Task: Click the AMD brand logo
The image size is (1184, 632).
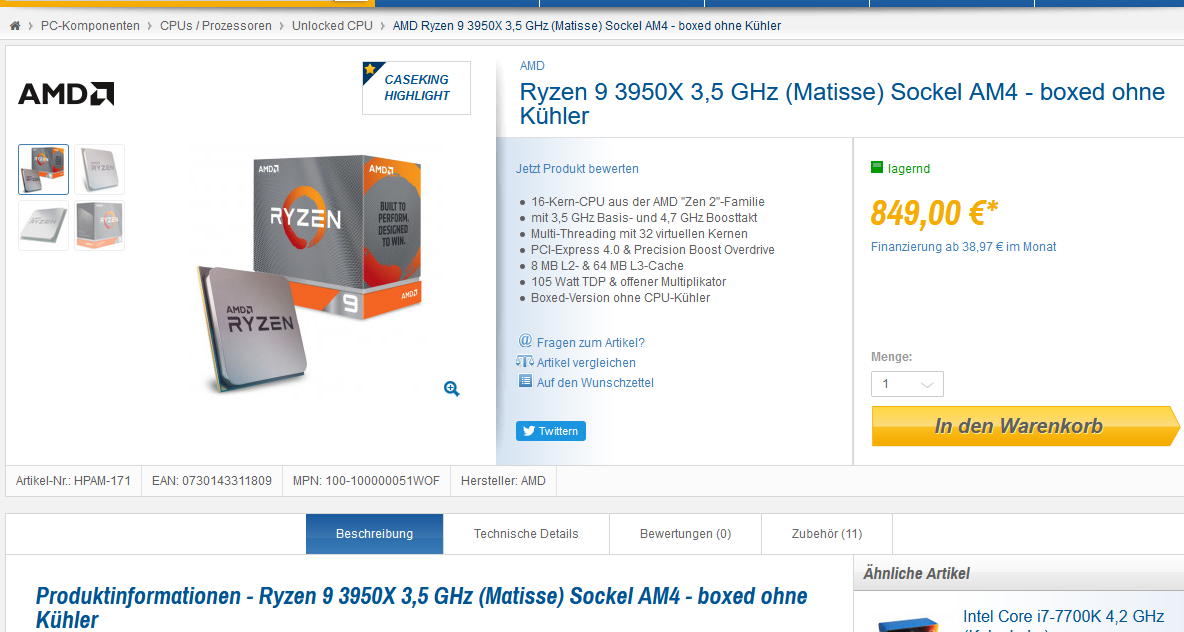Action: (x=66, y=94)
